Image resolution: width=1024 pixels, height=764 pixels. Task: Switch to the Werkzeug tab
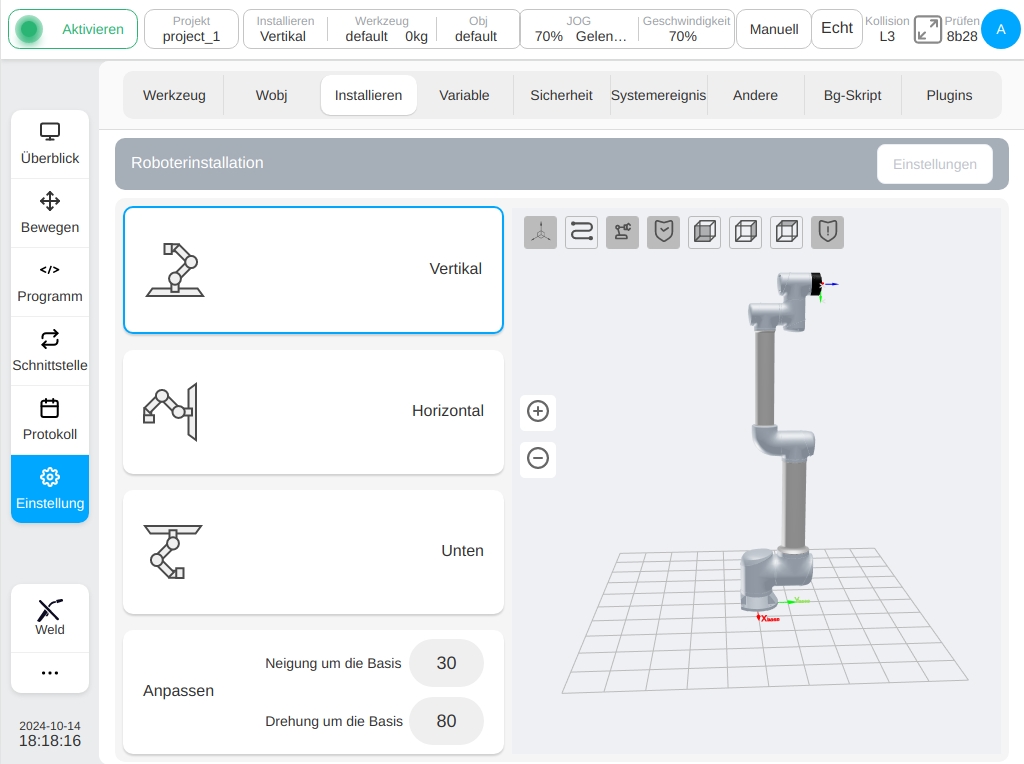pyautogui.click(x=174, y=95)
